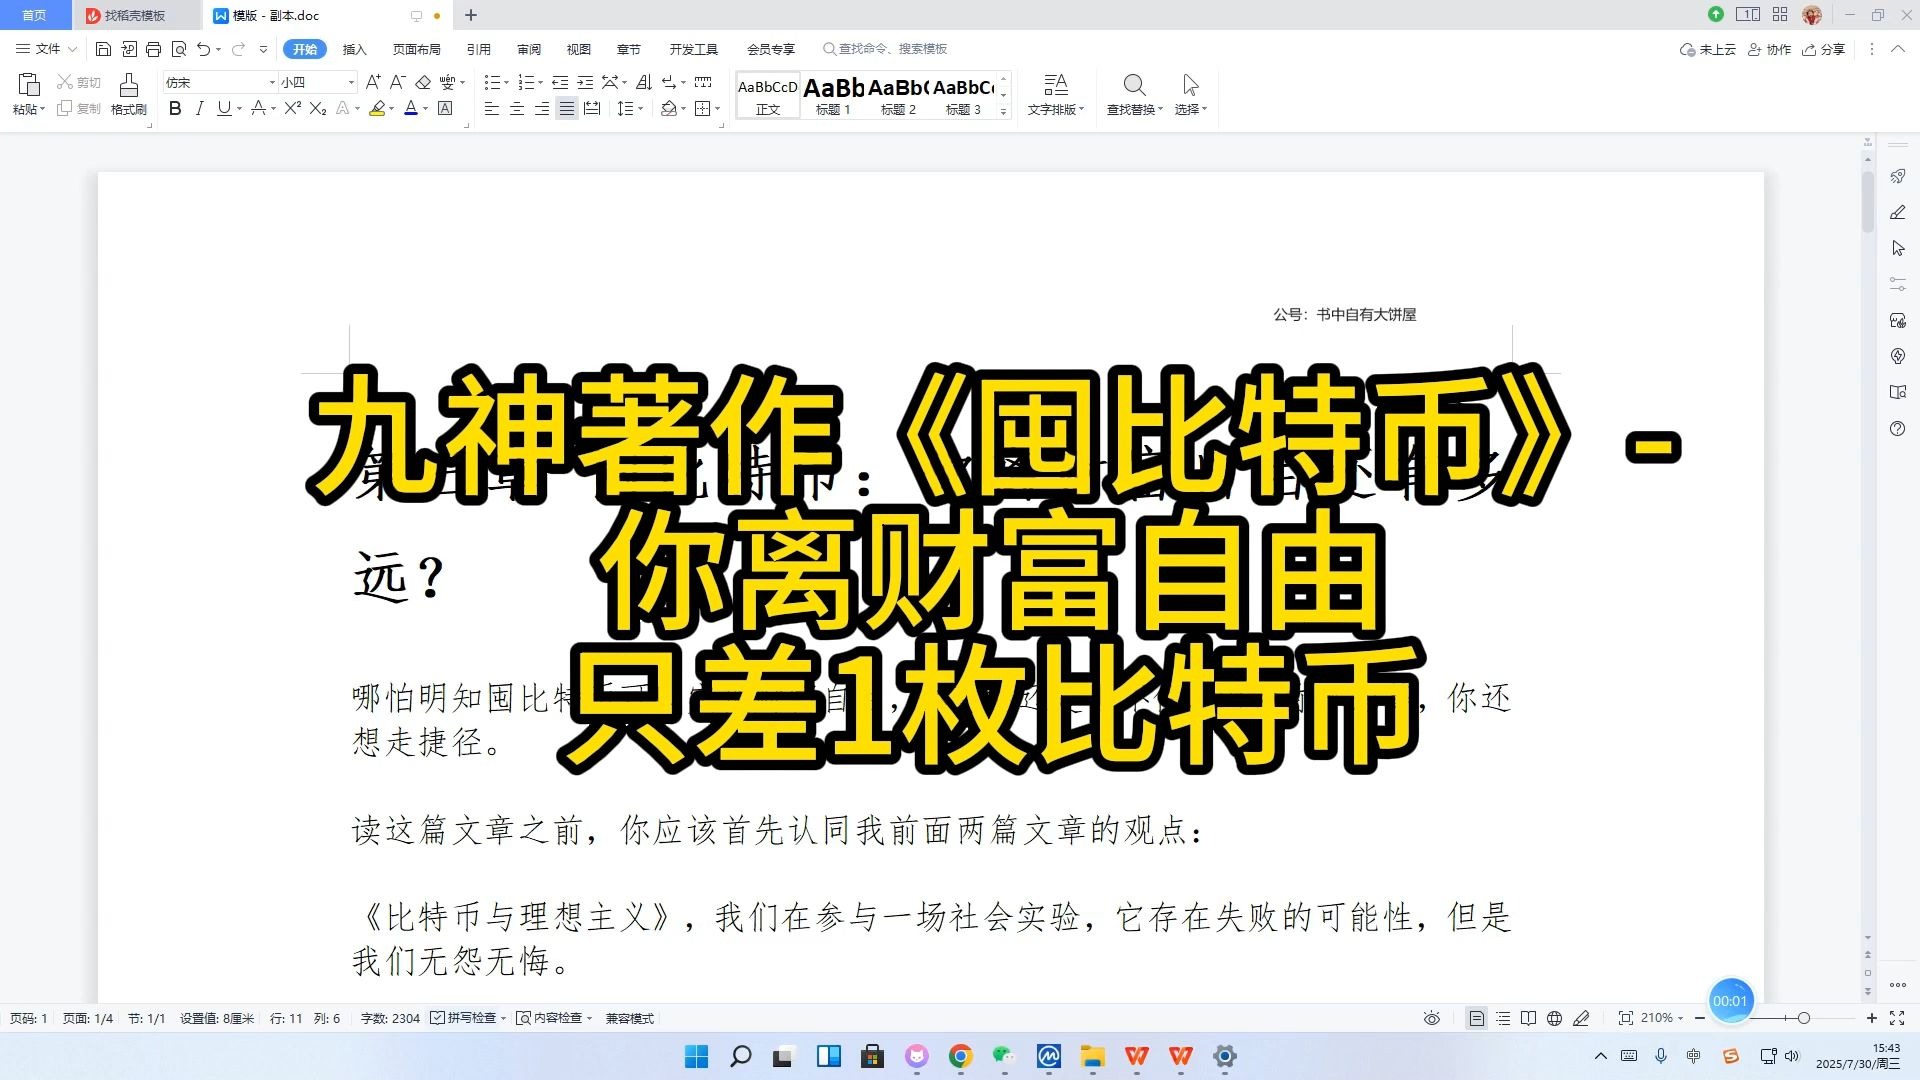Open Chrome from the Windows taskbar
Viewport: 1920px width, 1080px height.
pyautogui.click(x=960, y=1056)
